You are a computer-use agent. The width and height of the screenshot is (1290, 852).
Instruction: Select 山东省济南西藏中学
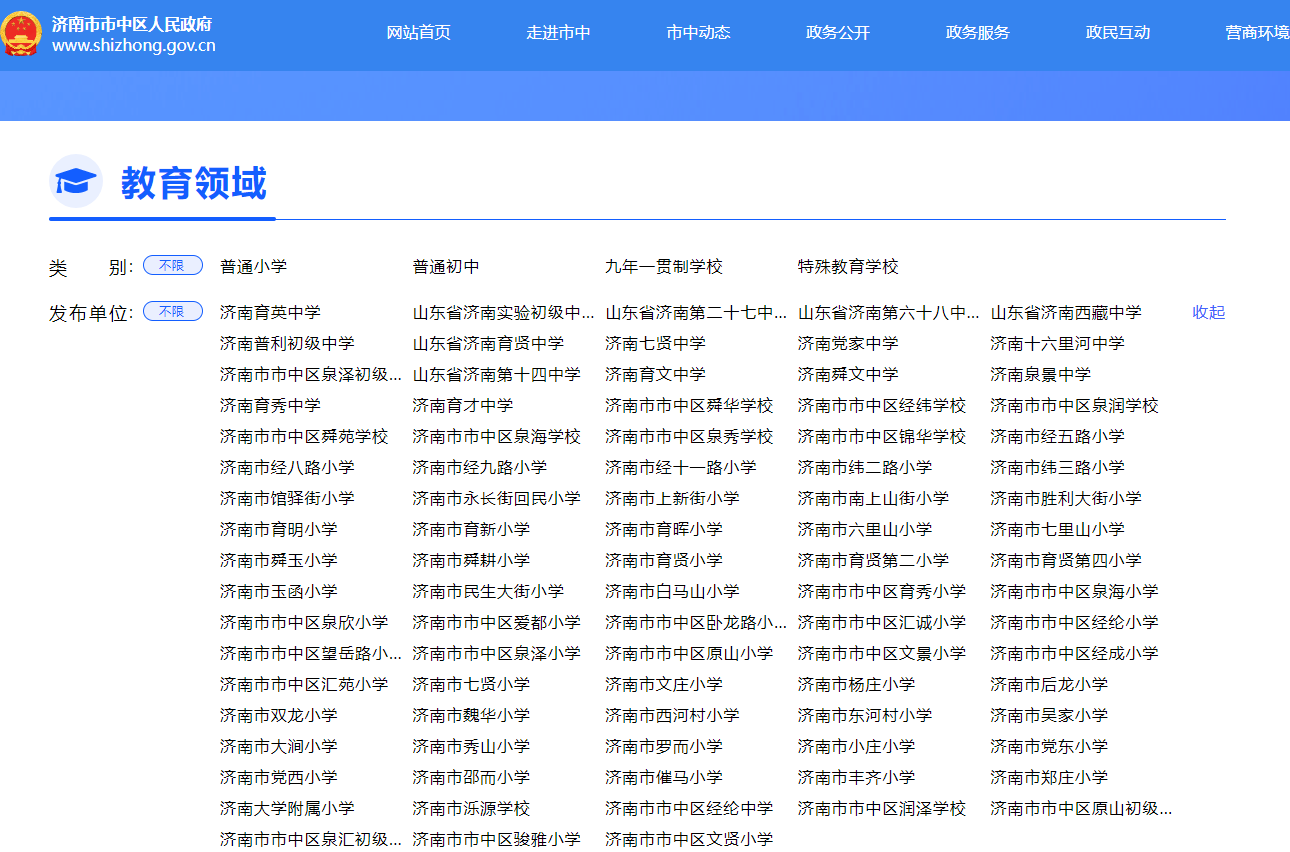(1066, 312)
